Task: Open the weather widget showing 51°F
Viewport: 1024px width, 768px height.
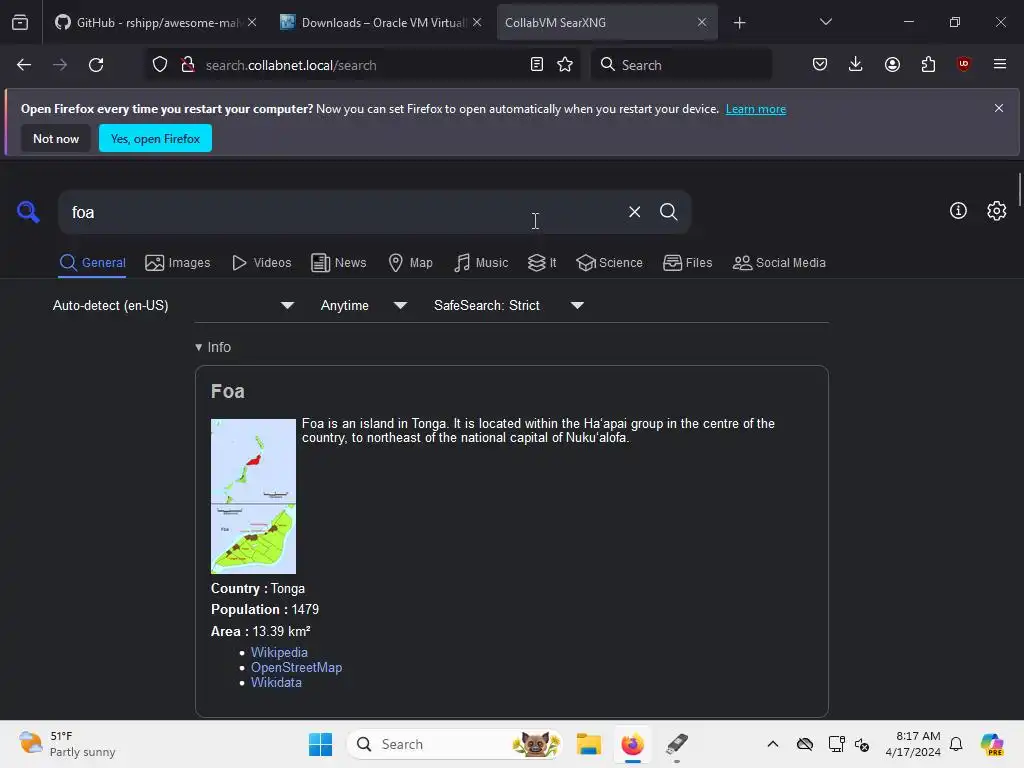Action: point(67,744)
